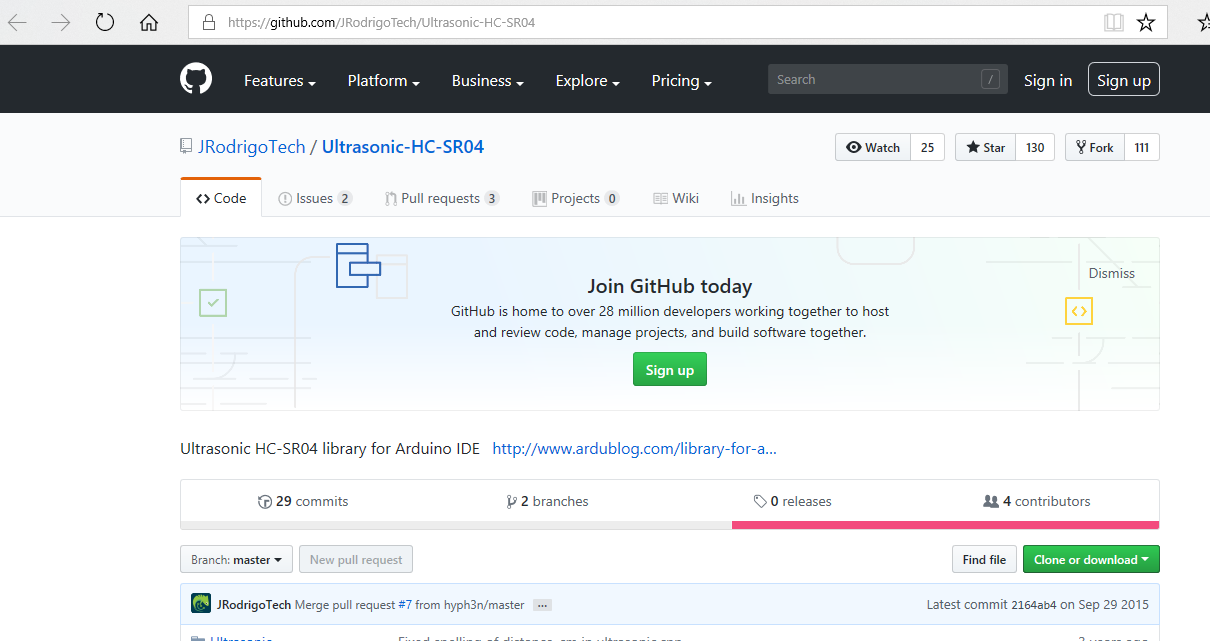
Task: Dismiss the Join GitHub banner
Action: coord(1112,273)
